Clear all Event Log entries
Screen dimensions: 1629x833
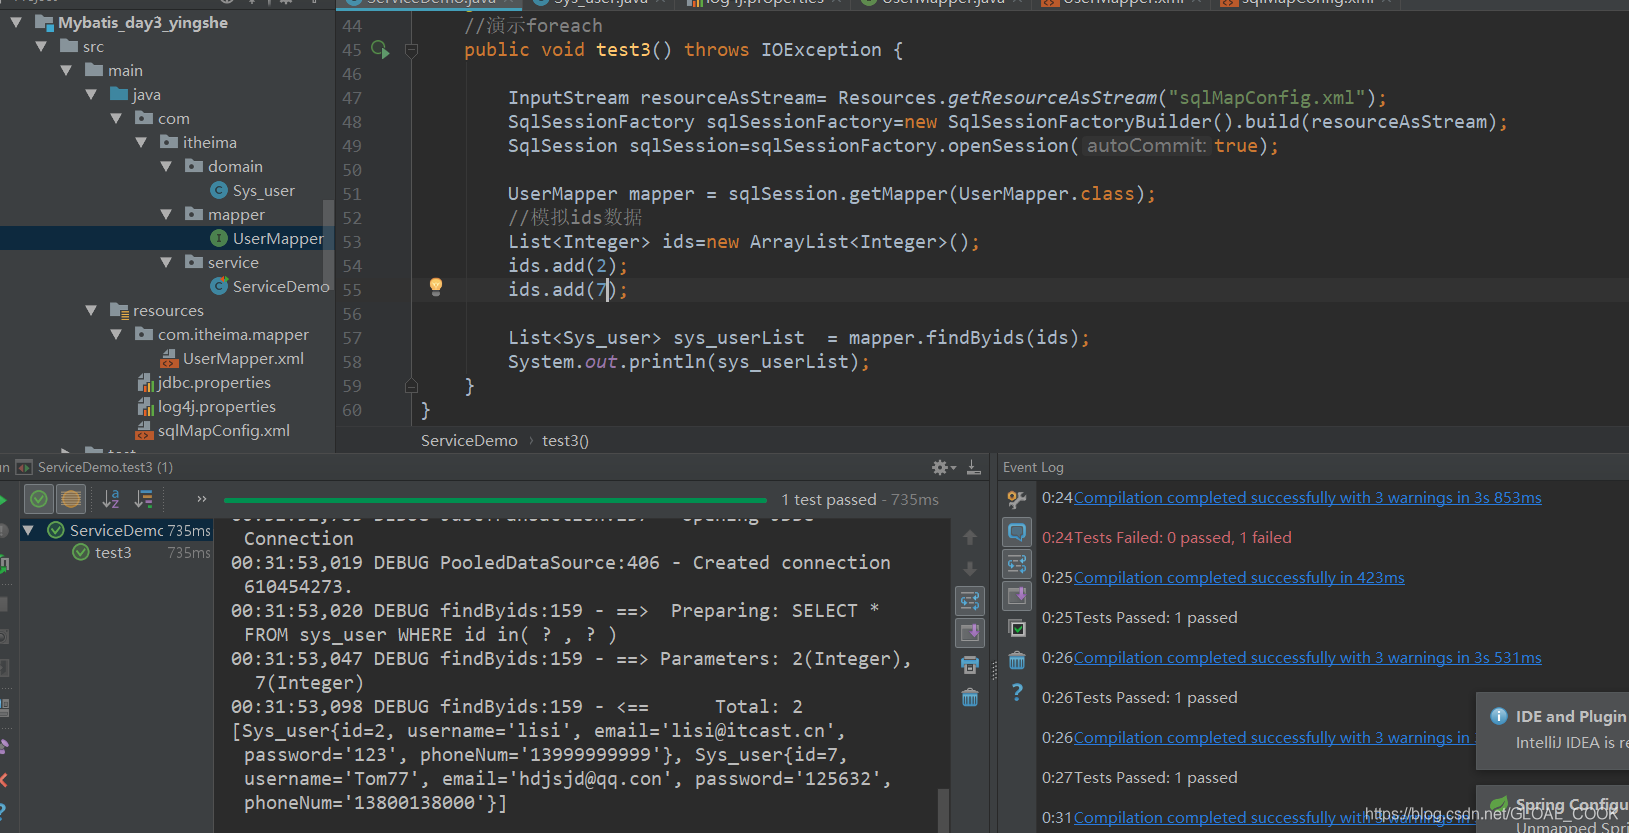coord(1017,660)
